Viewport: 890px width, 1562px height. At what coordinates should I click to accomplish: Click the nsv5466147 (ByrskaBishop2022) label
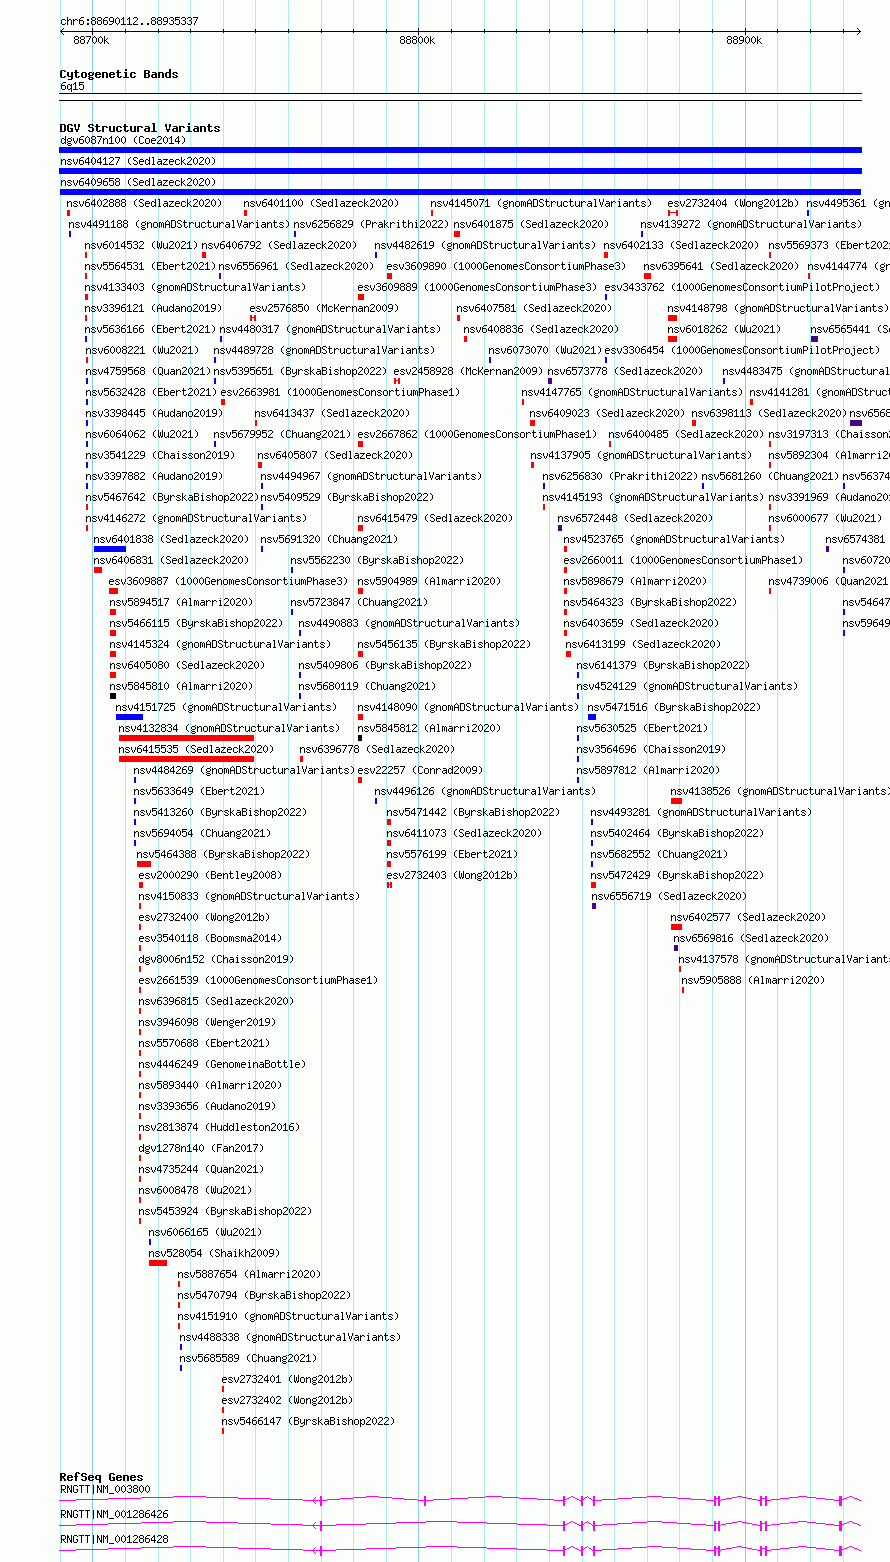click(x=308, y=1421)
